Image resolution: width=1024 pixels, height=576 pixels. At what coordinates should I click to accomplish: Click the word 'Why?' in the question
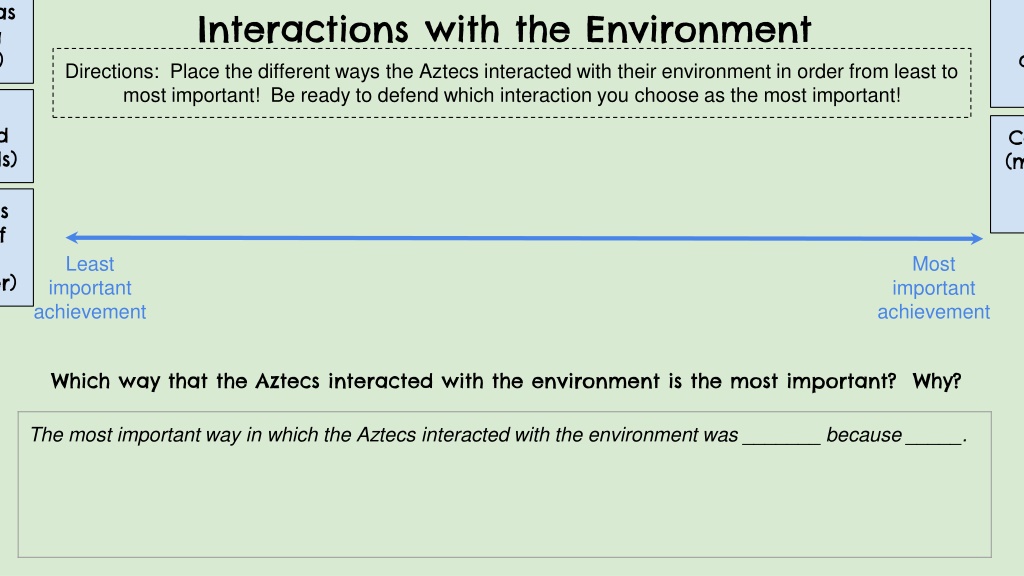coord(936,381)
